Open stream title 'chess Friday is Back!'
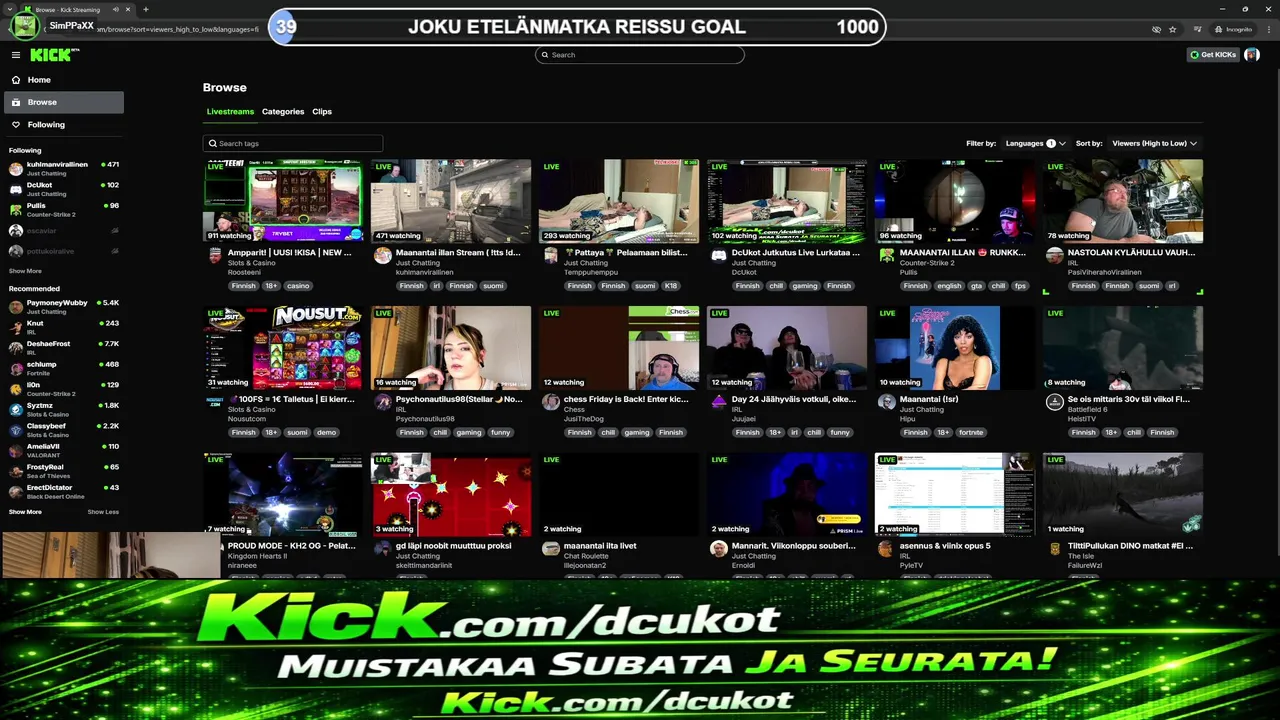Image resolution: width=1280 pixels, height=720 pixels. 626,399
